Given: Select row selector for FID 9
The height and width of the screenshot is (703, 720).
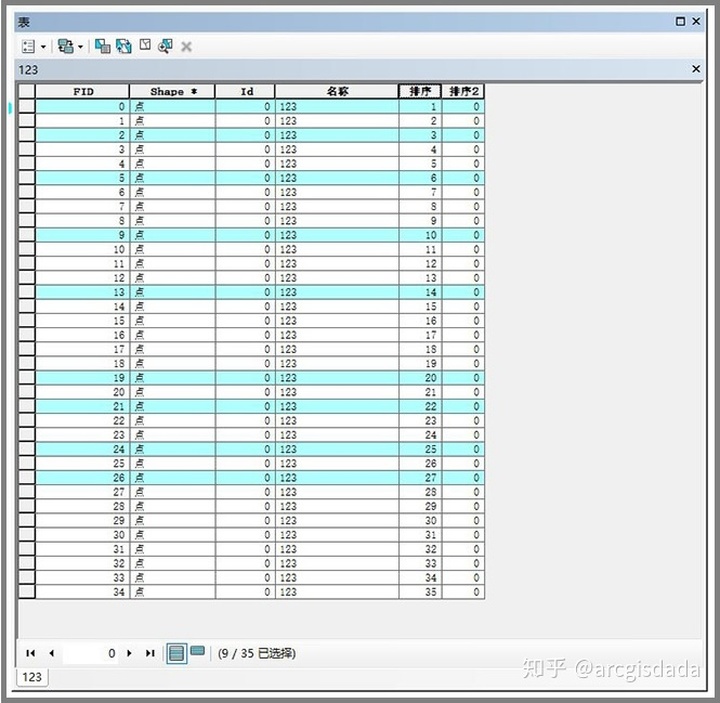Looking at the screenshot, I should pyautogui.click(x=27, y=235).
